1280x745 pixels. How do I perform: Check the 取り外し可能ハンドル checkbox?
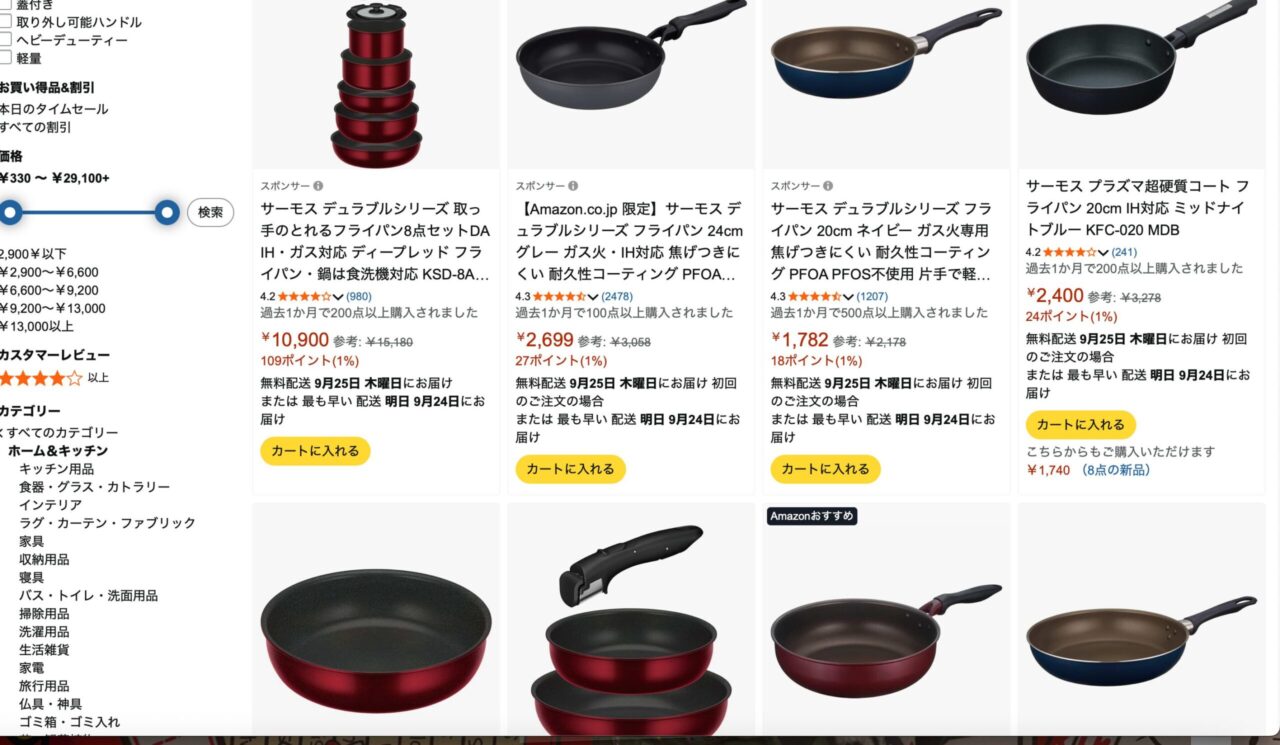coord(5,22)
